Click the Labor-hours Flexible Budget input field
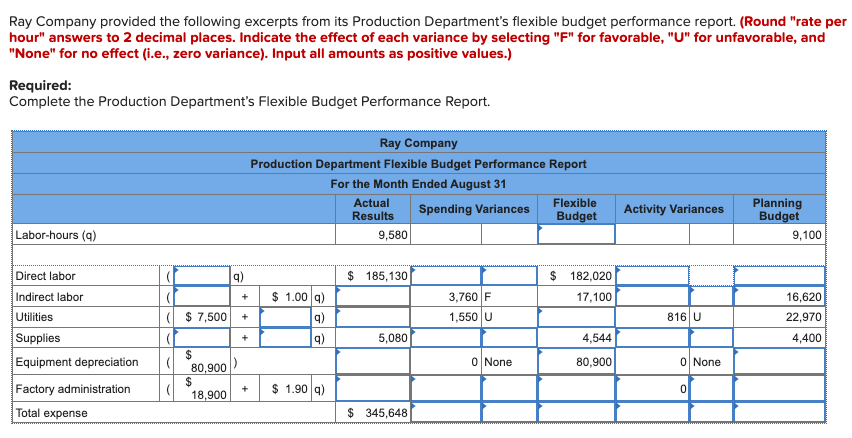This screenshot has width=852, height=438. pos(577,234)
